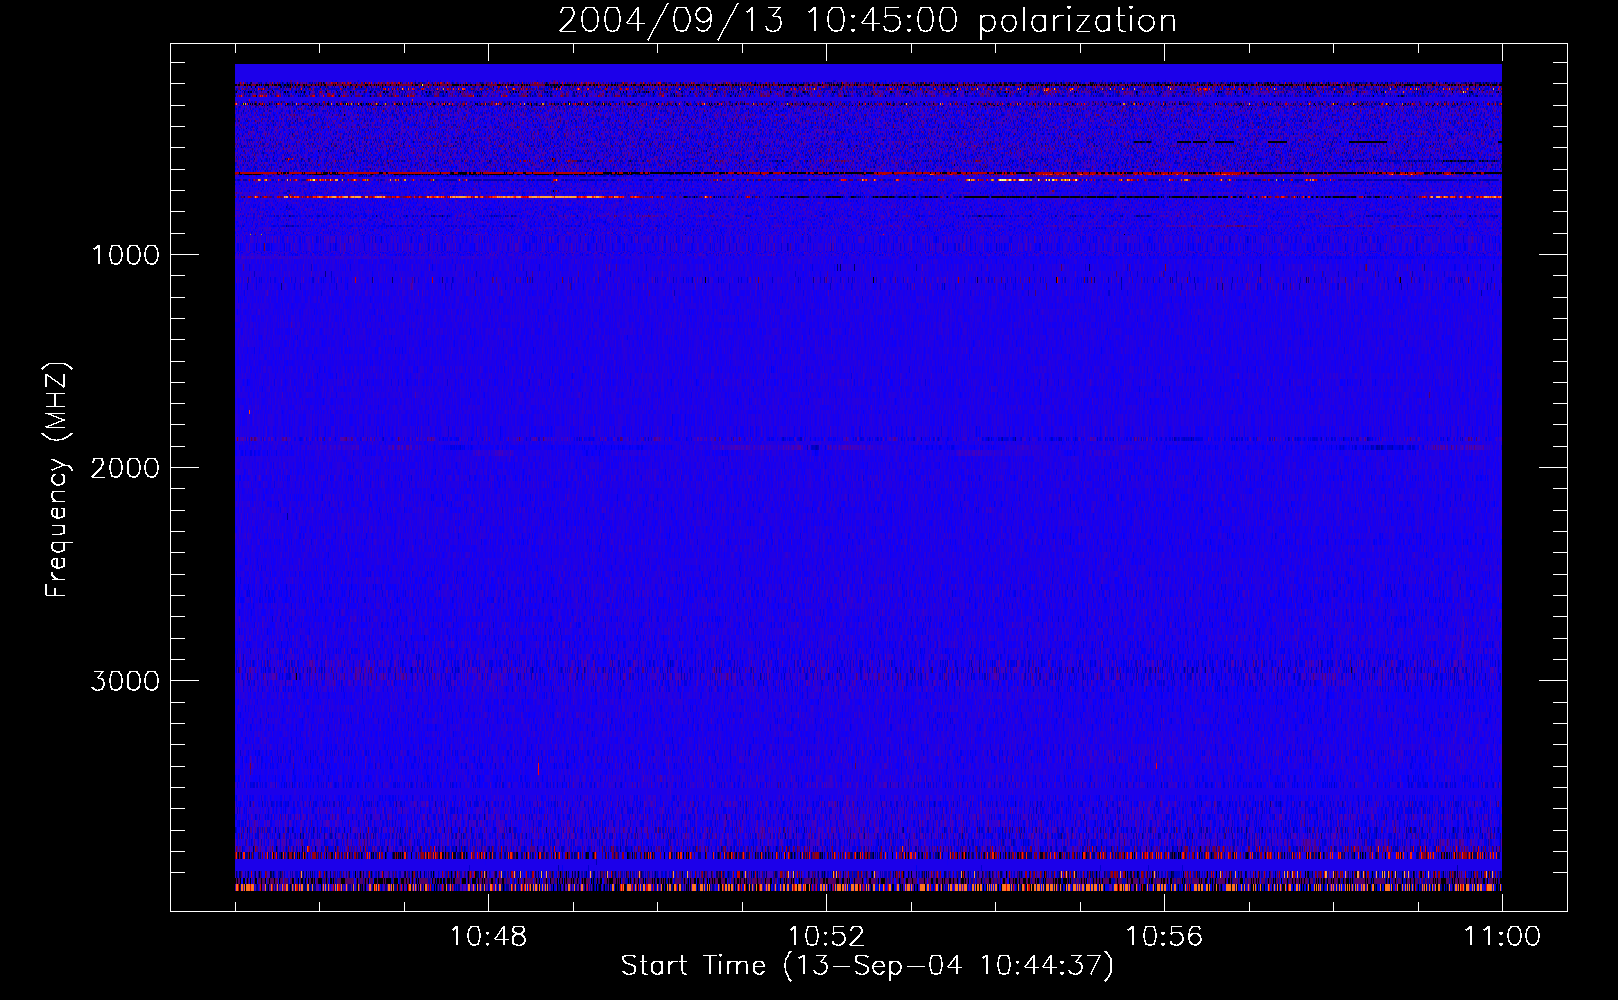The width and height of the screenshot is (1618, 1000).
Task: Click the 3000 frequency tick label
Action: (x=125, y=681)
